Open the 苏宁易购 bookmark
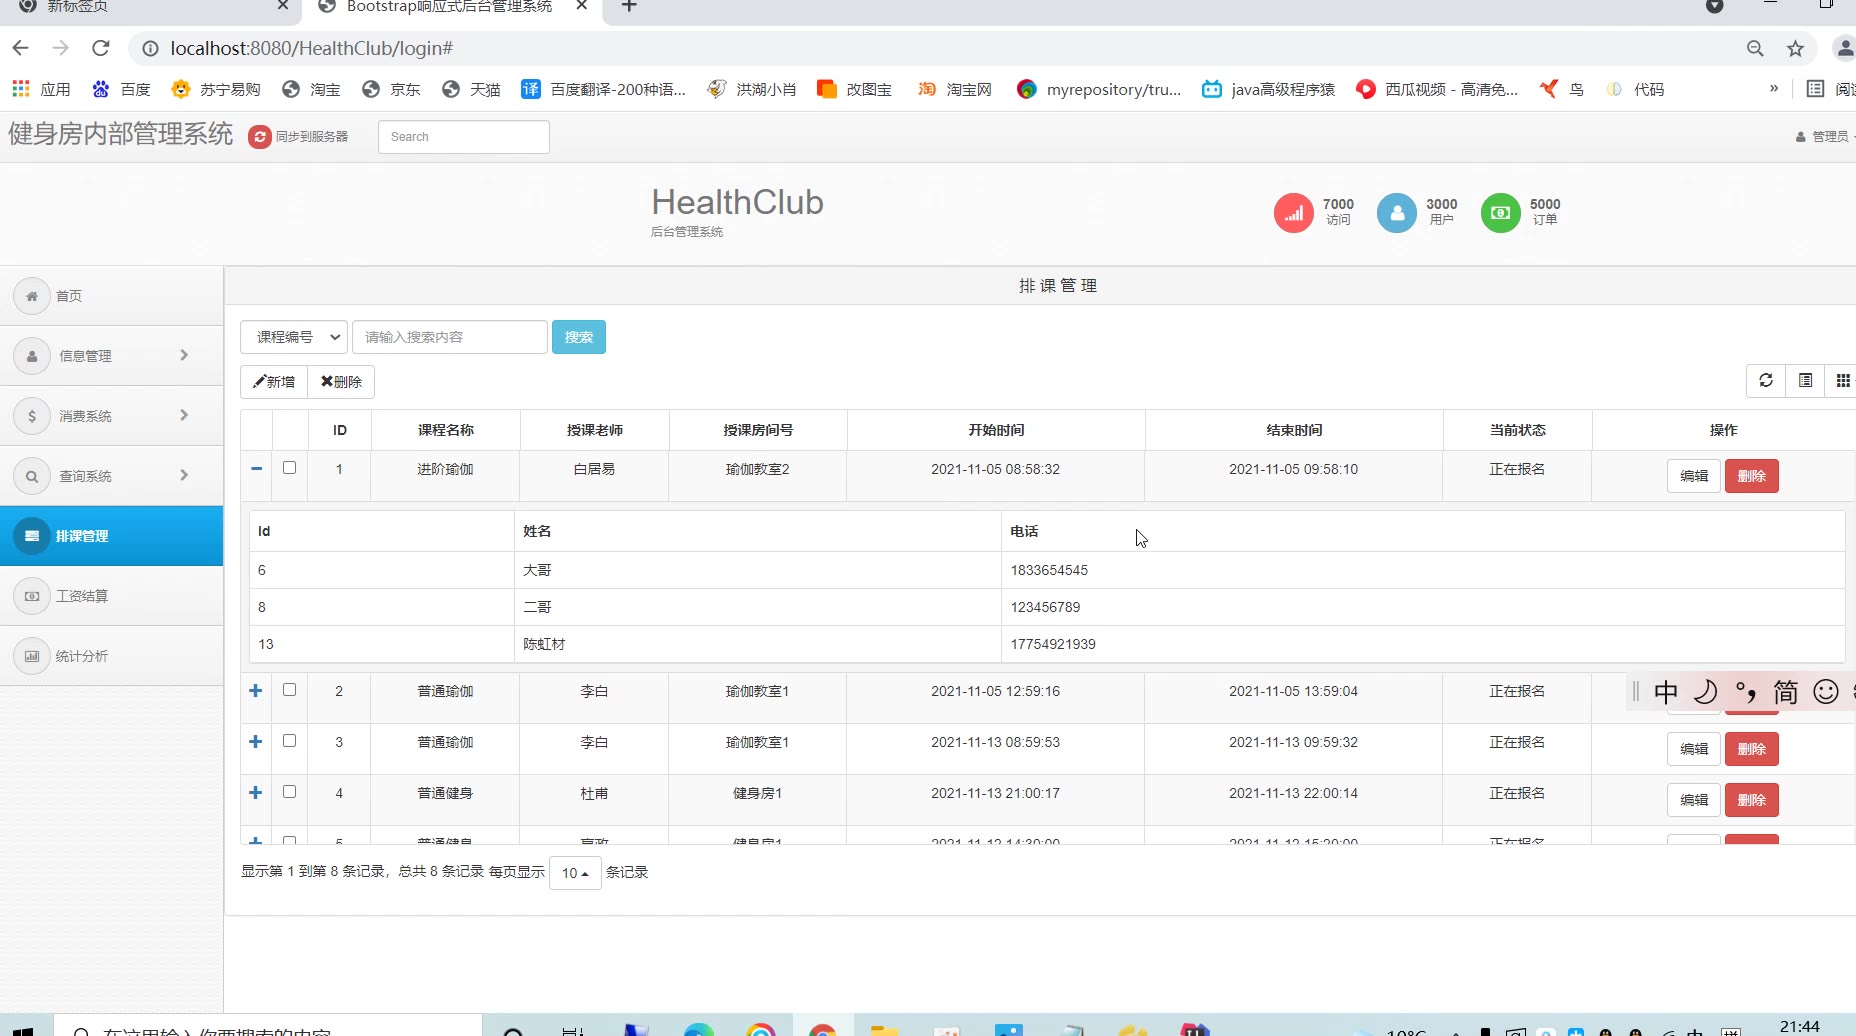 tap(216, 89)
